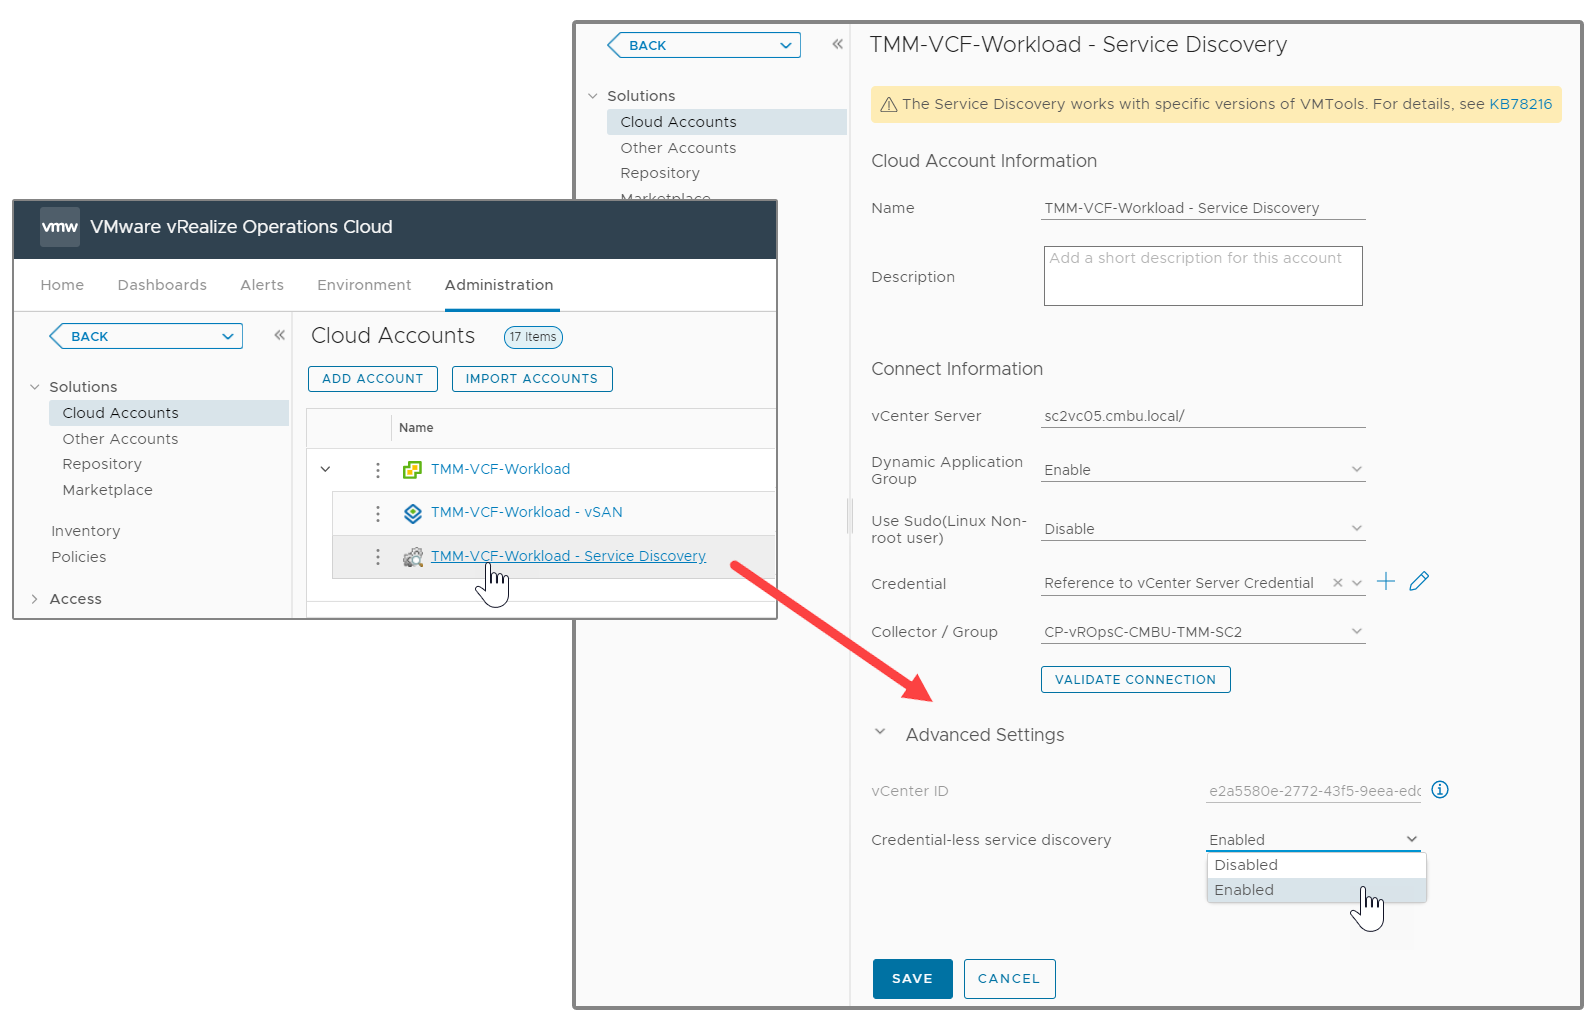Click the vCenter Server input field
This screenshot has width=1595, height=1018.
pyautogui.click(x=1203, y=416)
